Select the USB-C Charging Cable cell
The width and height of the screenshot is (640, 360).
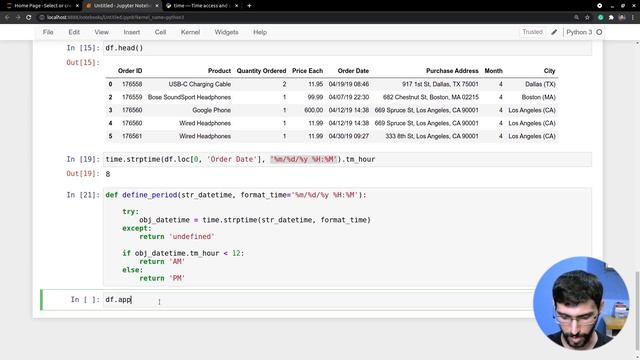(200, 84)
